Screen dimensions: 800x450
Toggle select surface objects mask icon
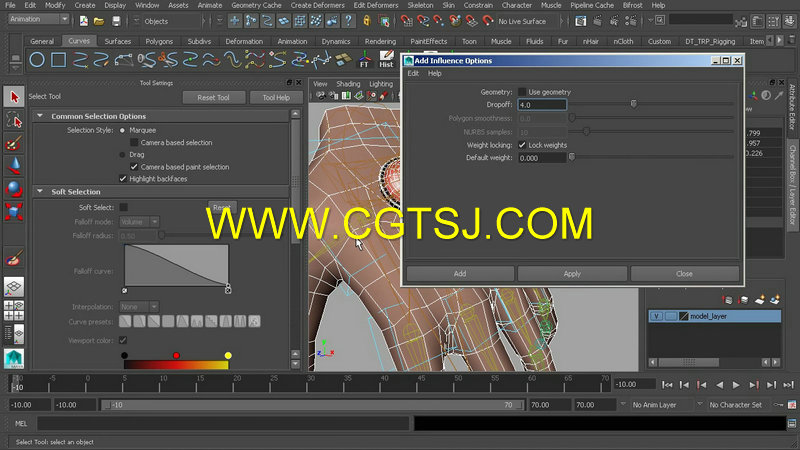pyautogui.click(x=284, y=21)
